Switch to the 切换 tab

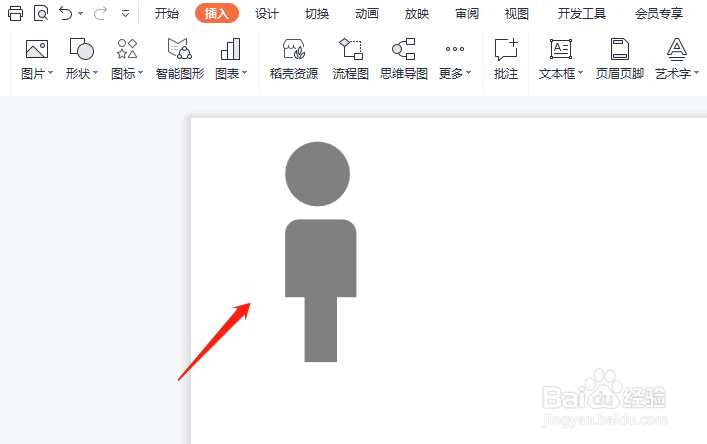(x=317, y=14)
